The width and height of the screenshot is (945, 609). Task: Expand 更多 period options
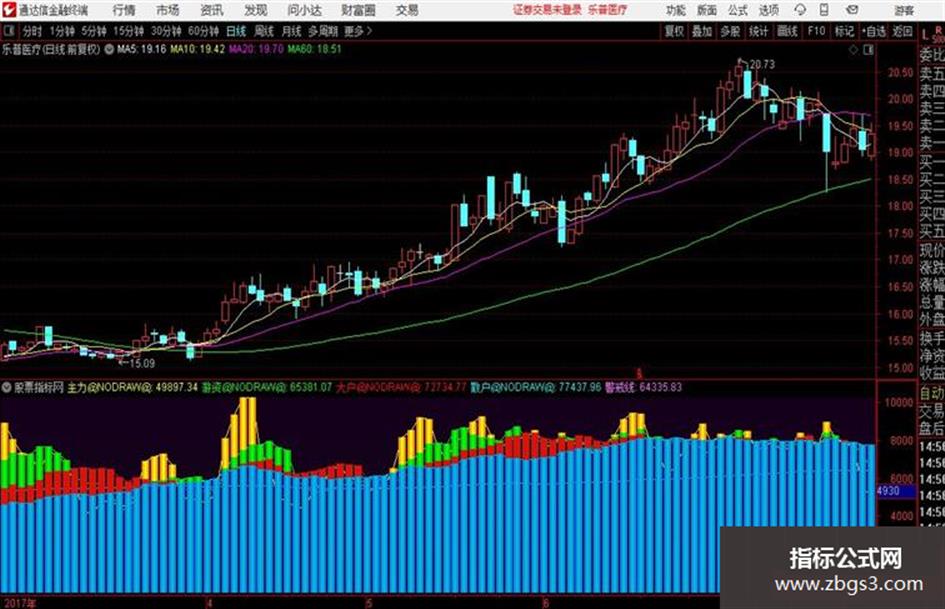click(358, 31)
